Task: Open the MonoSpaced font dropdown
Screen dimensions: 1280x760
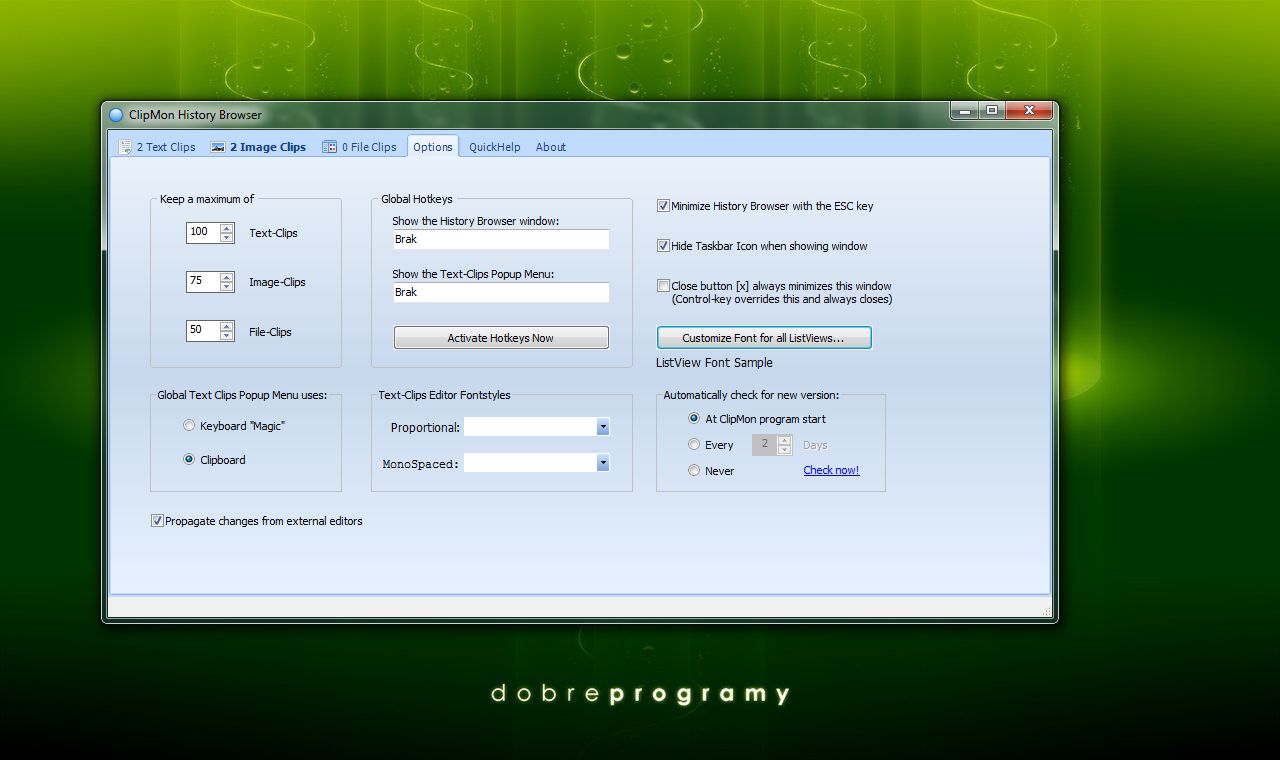Action: 603,463
